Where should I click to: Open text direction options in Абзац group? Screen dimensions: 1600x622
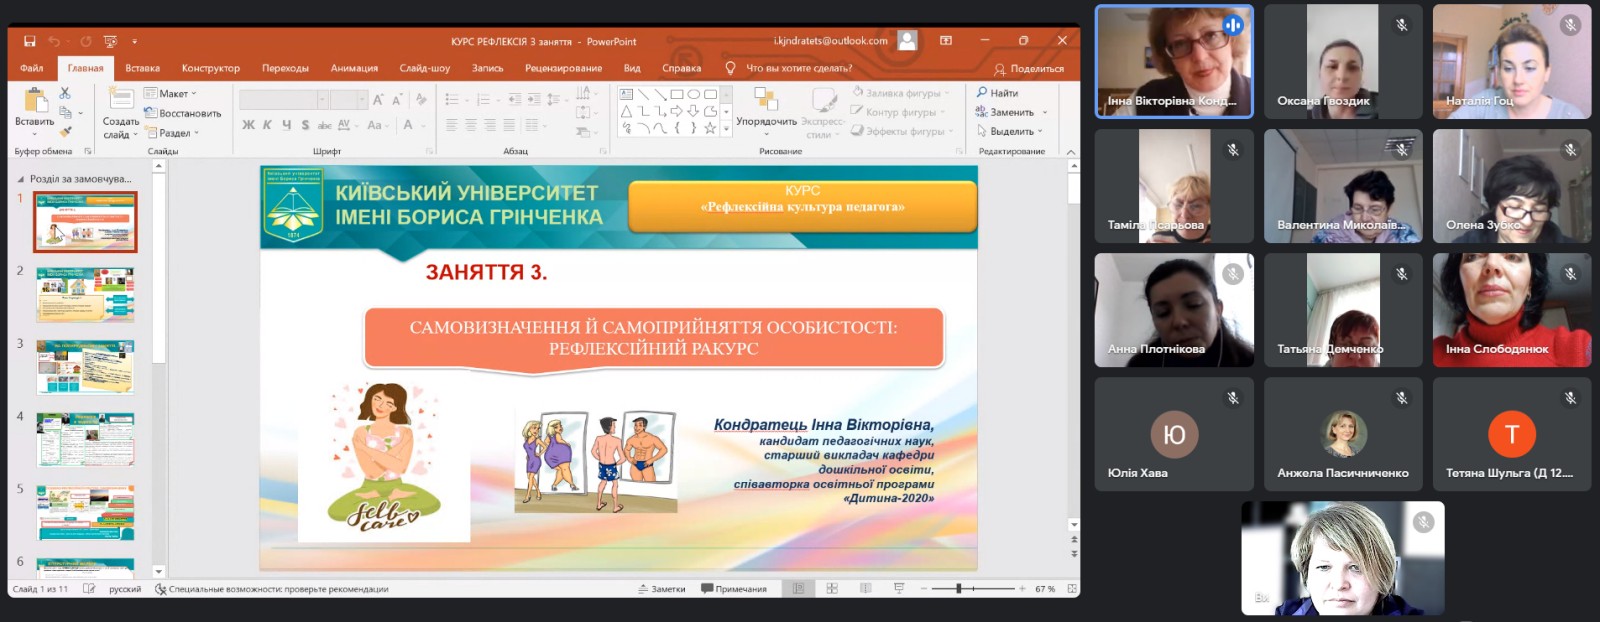(586, 93)
